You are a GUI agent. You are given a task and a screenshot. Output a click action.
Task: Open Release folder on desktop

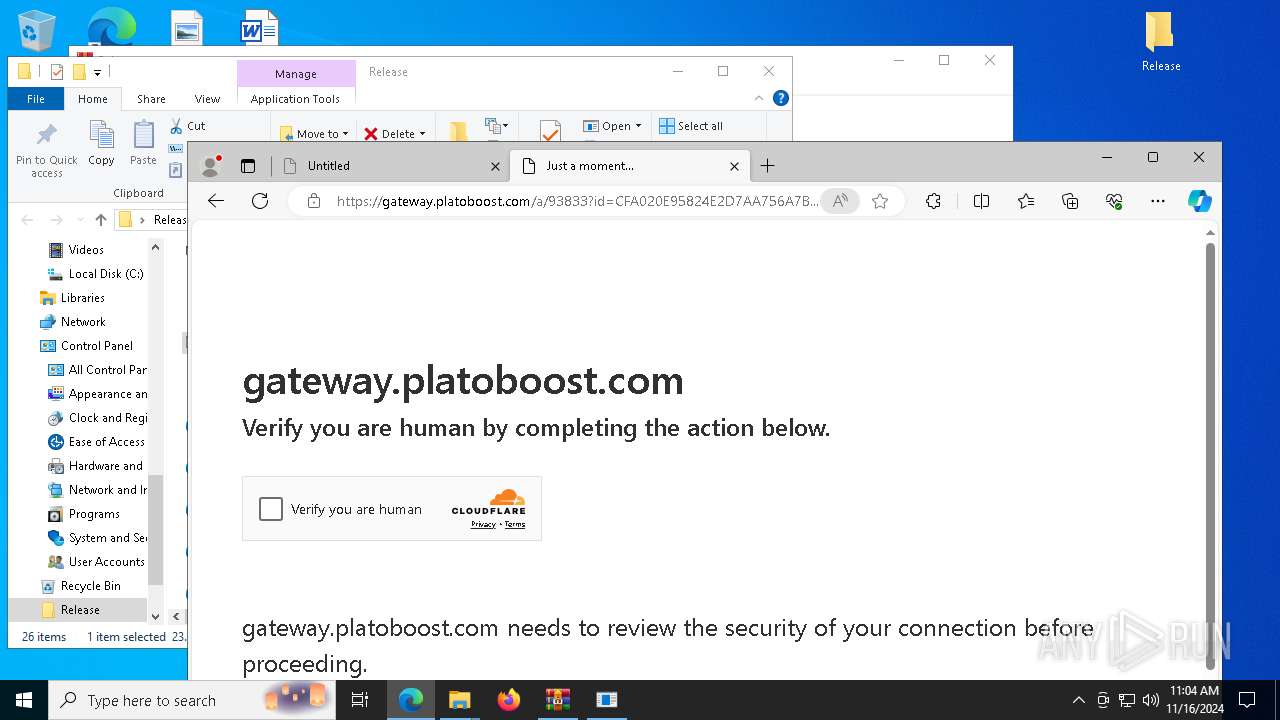pos(1160,42)
